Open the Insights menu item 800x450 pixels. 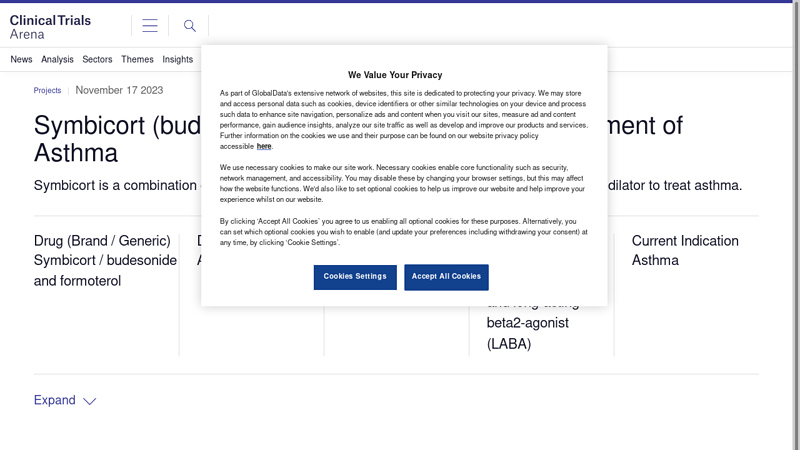(x=178, y=59)
